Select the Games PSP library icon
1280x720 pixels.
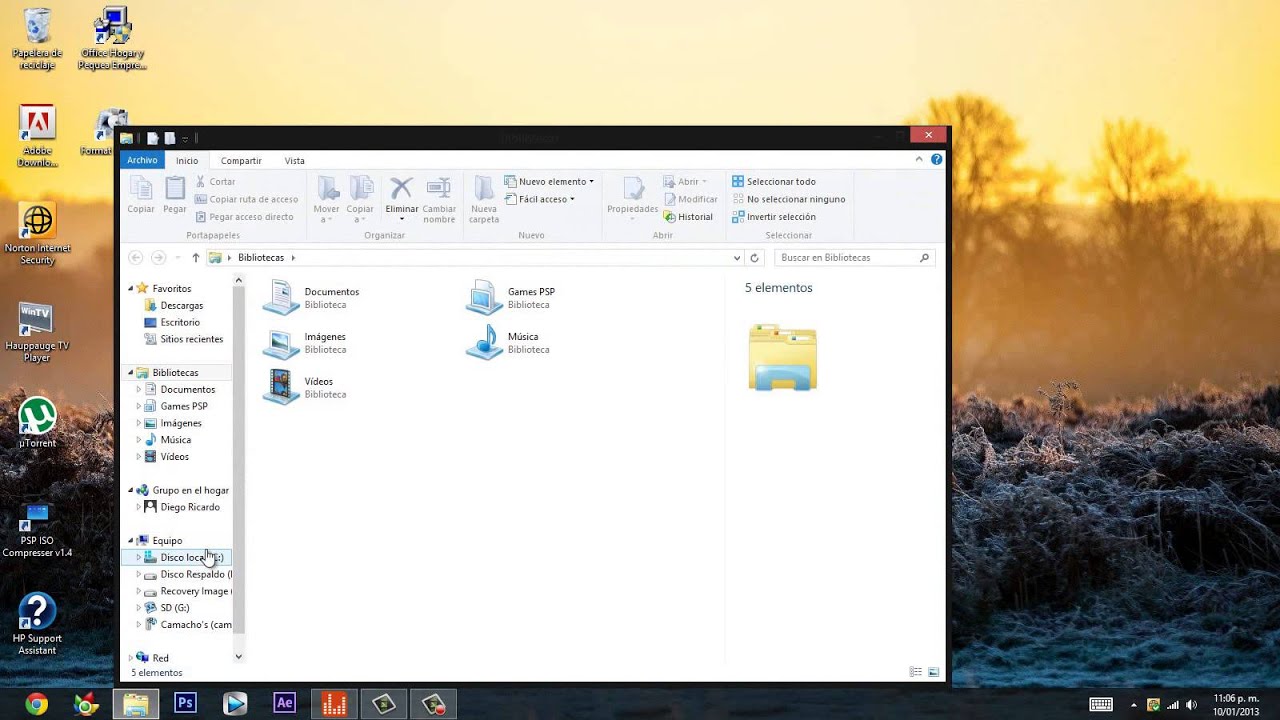tap(484, 297)
